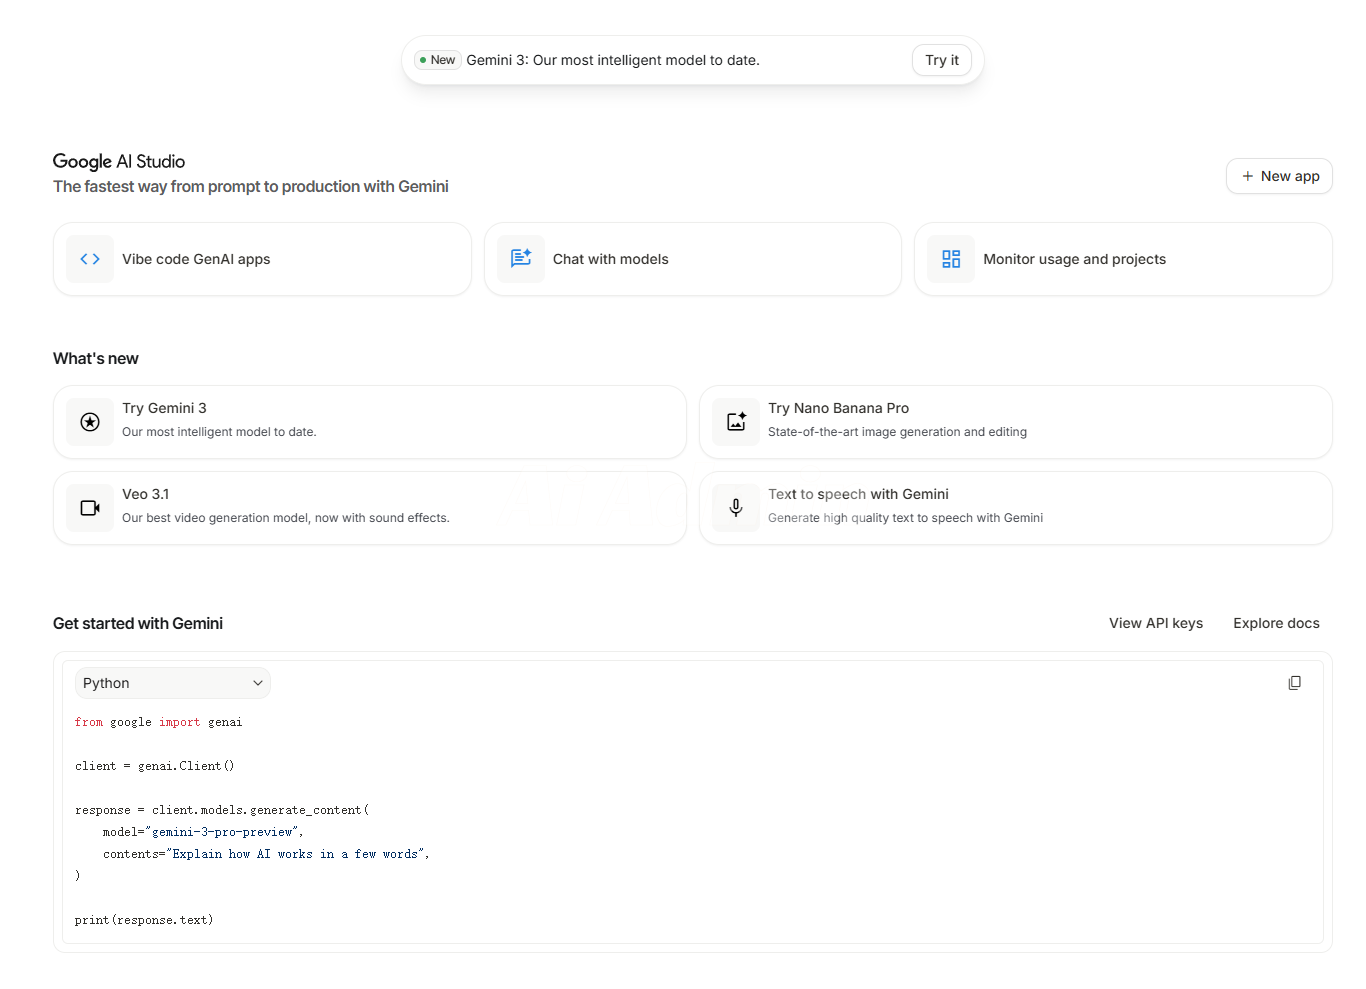Click the microphone icon for Text to speech

736,508
